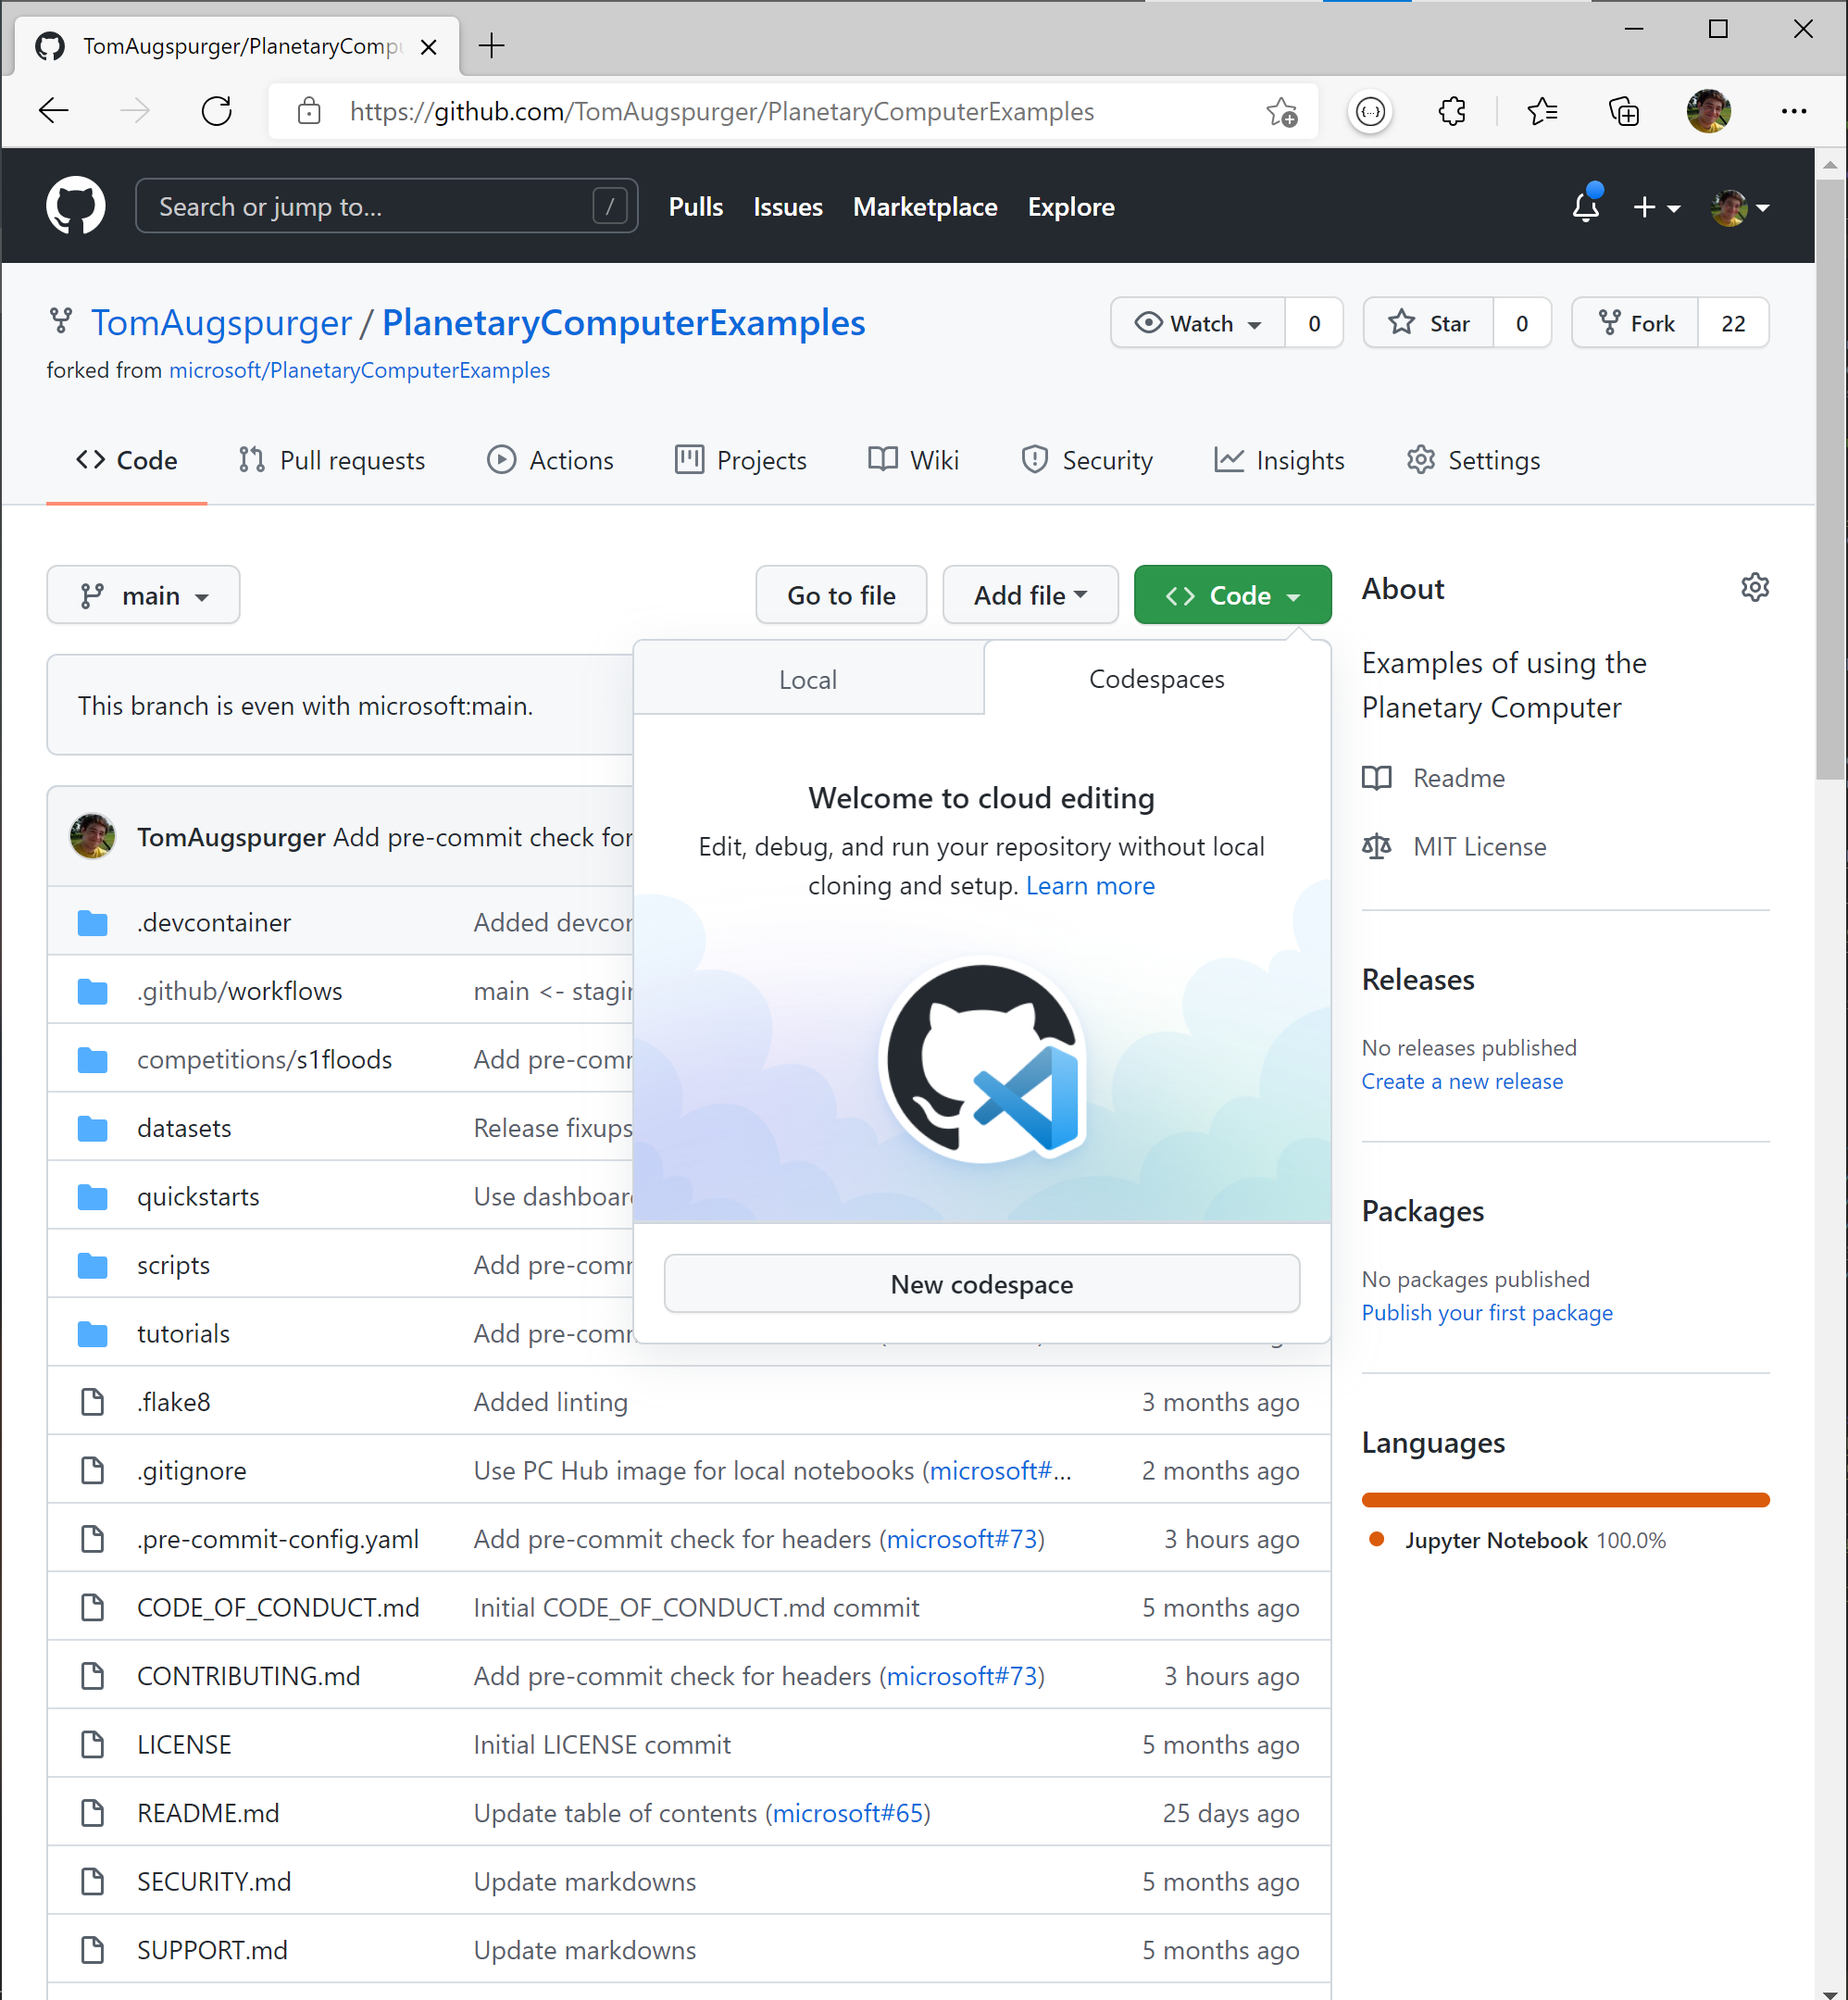
Task: Open the MIT License scales icon
Action: (1377, 846)
